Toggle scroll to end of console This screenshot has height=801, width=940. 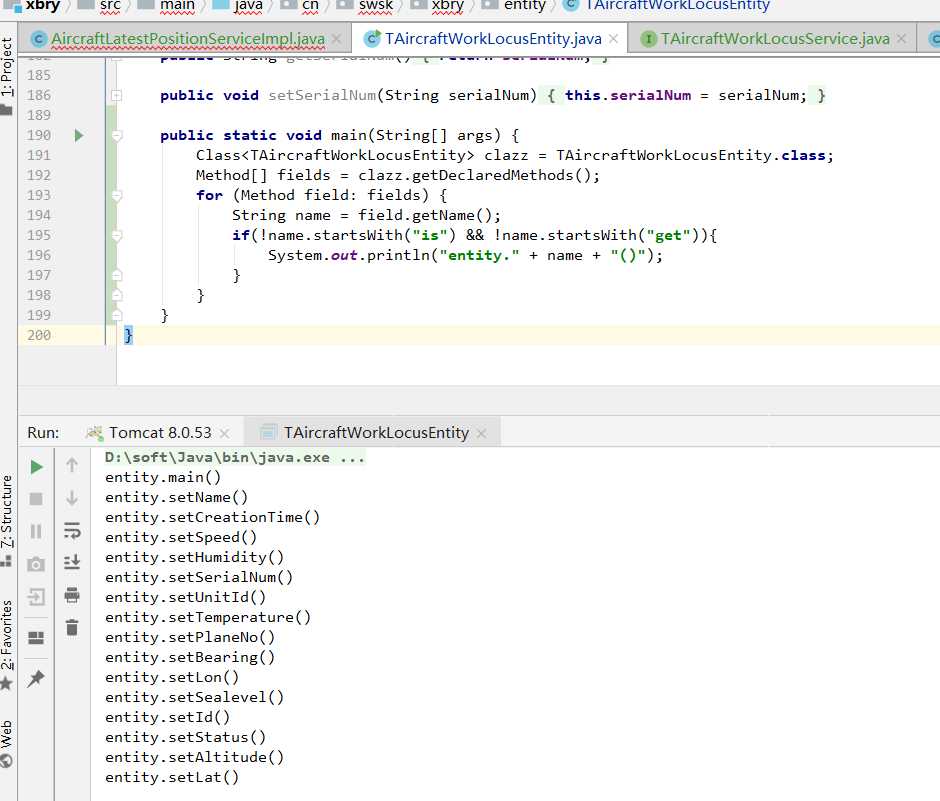point(72,562)
